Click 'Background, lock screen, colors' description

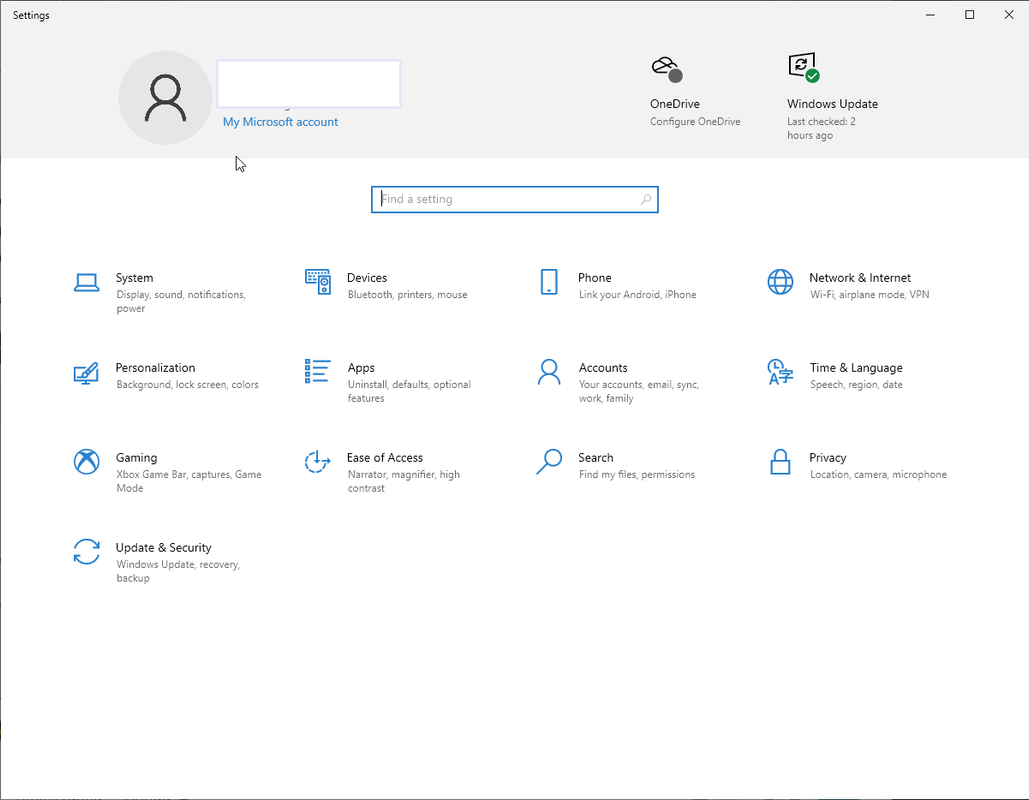click(188, 385)
